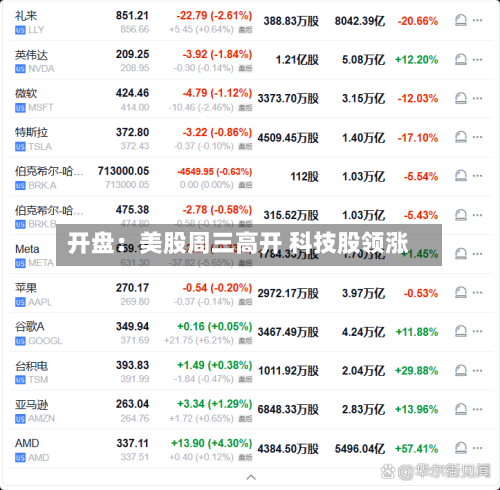Select the US market badge beside TSM
The height and width of the screenshot is (490, 500).
click(x=20, y=380)
